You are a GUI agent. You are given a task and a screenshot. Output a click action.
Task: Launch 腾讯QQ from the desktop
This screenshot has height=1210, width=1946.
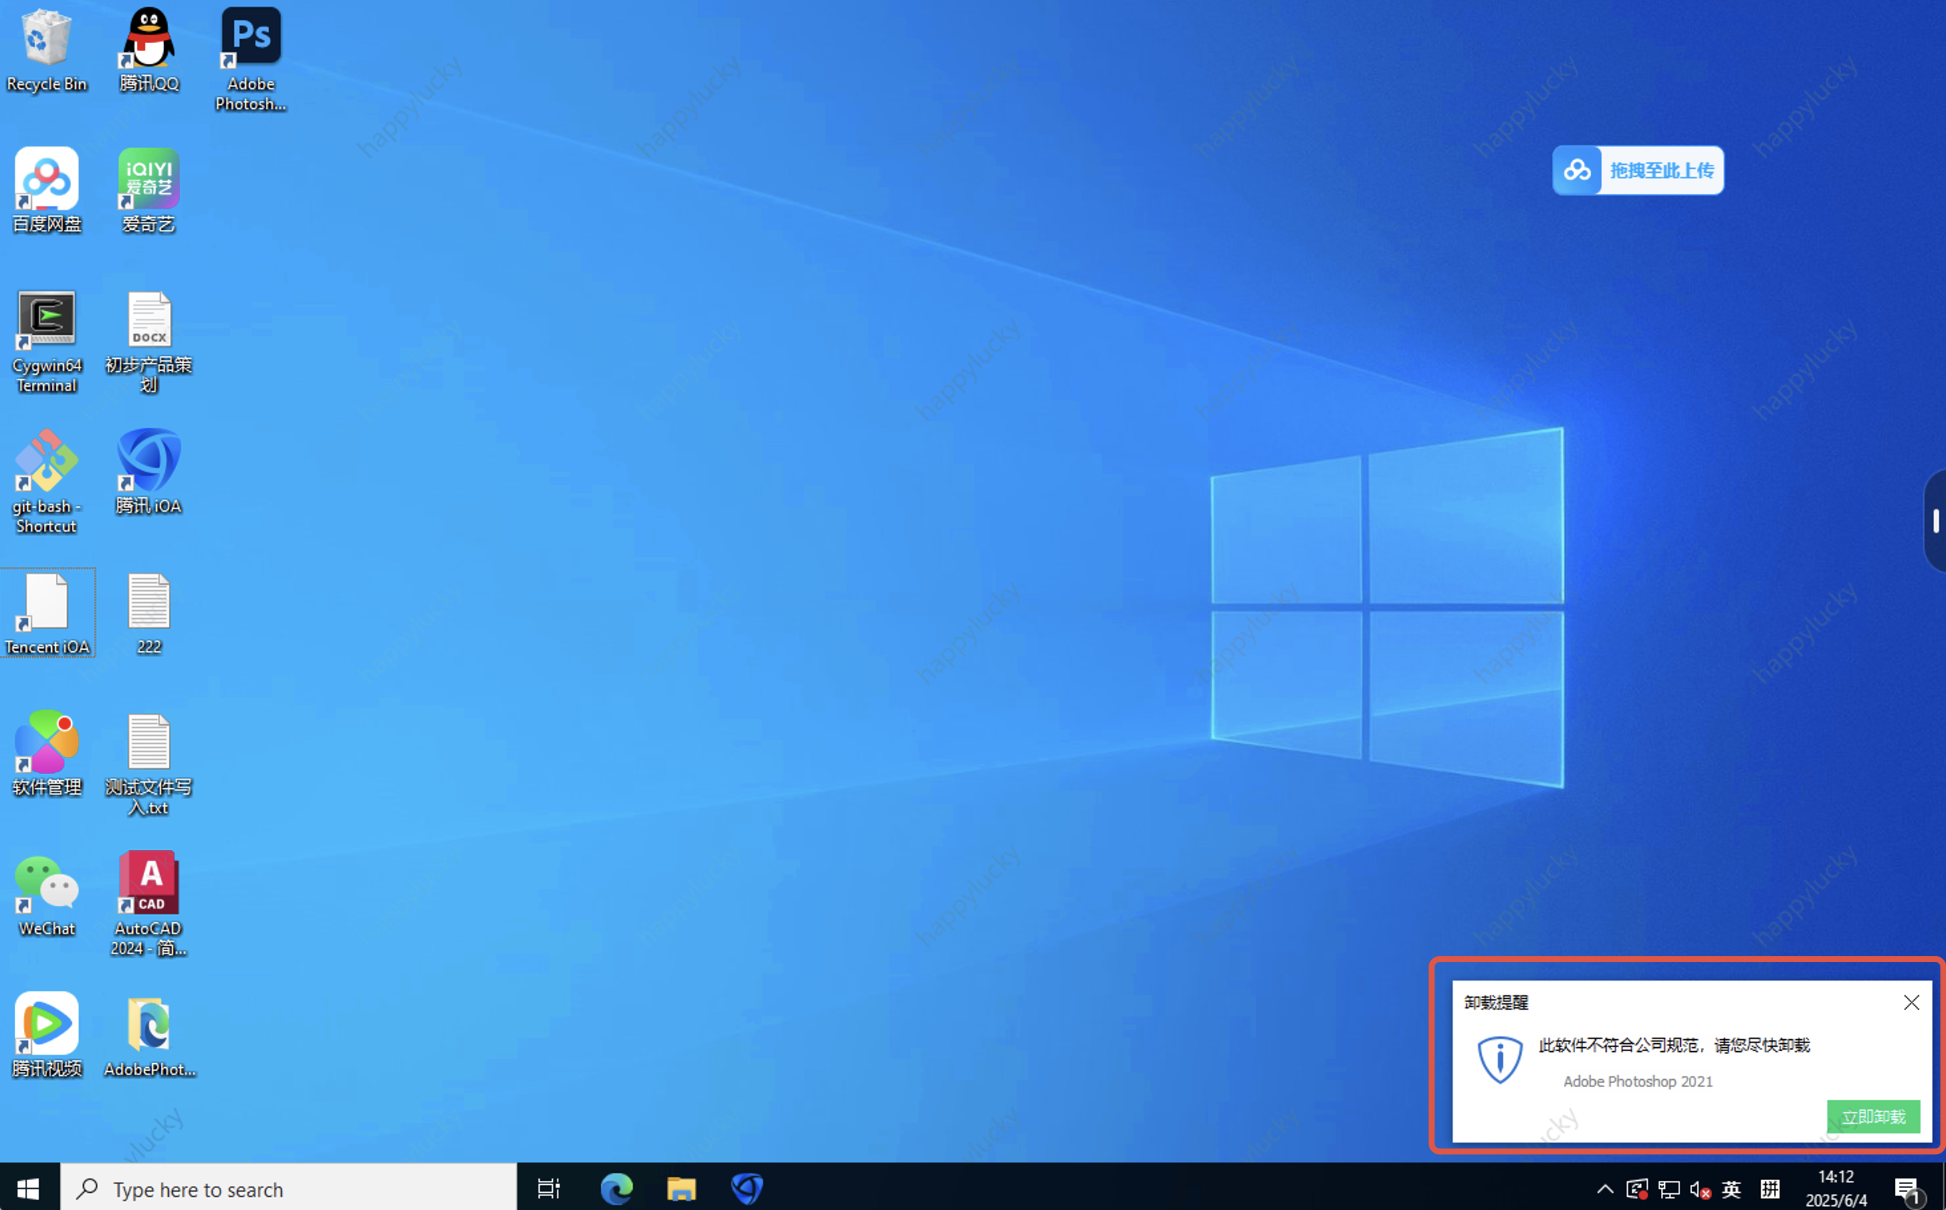click(148, 40)
